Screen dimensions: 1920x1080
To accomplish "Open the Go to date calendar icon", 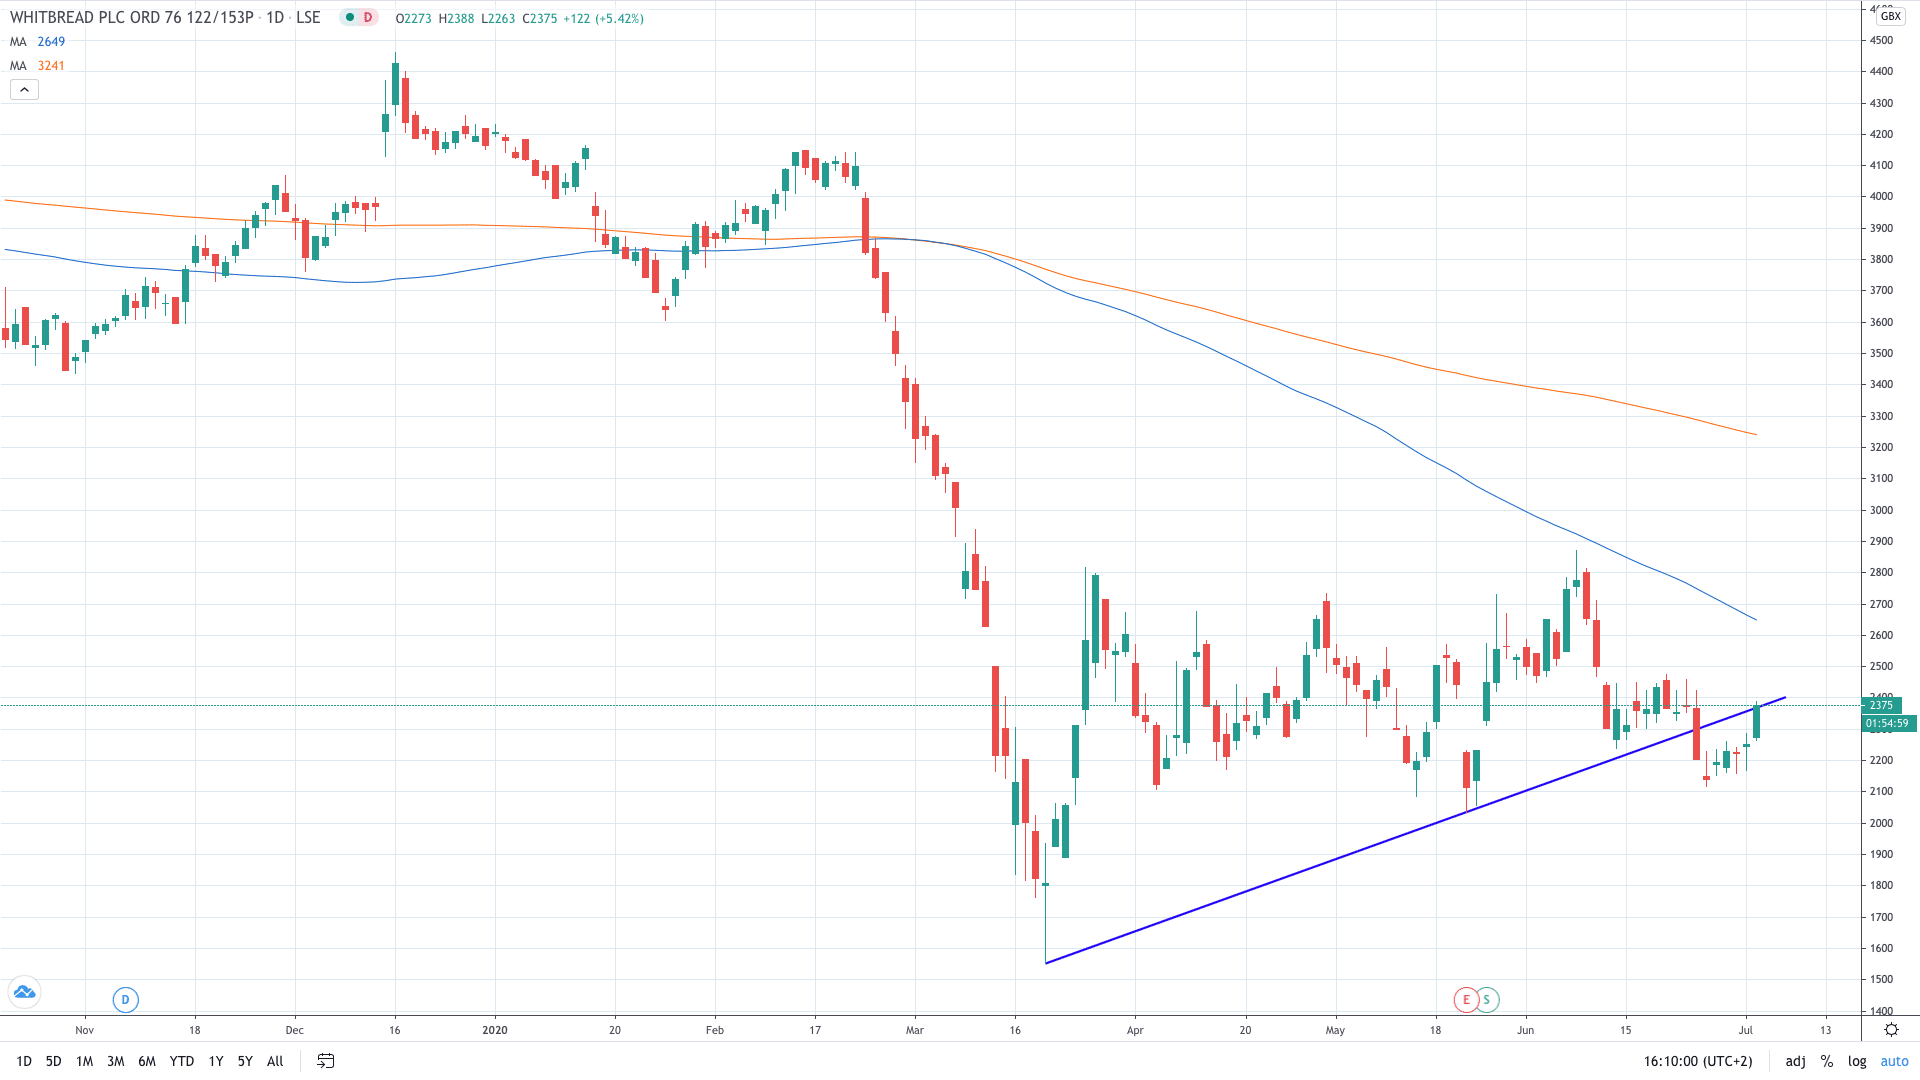I will (x=325, y=1061).
